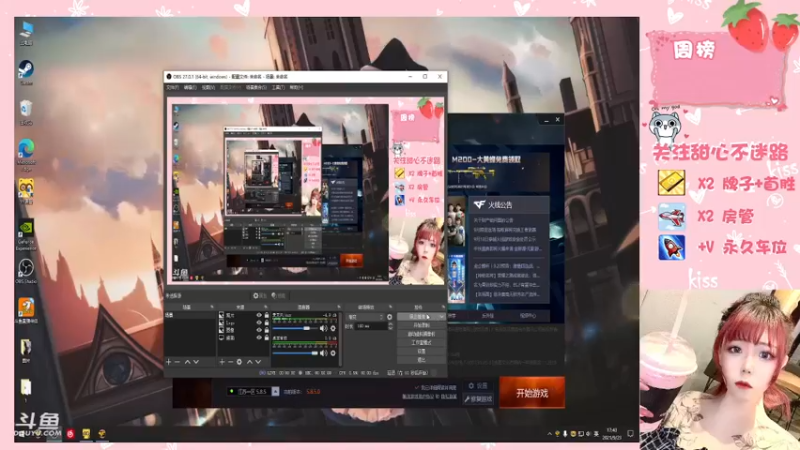Screen dimensions: 800x450
Task: Open source properties gear below Sources list
Action: [x=239, y=362]
